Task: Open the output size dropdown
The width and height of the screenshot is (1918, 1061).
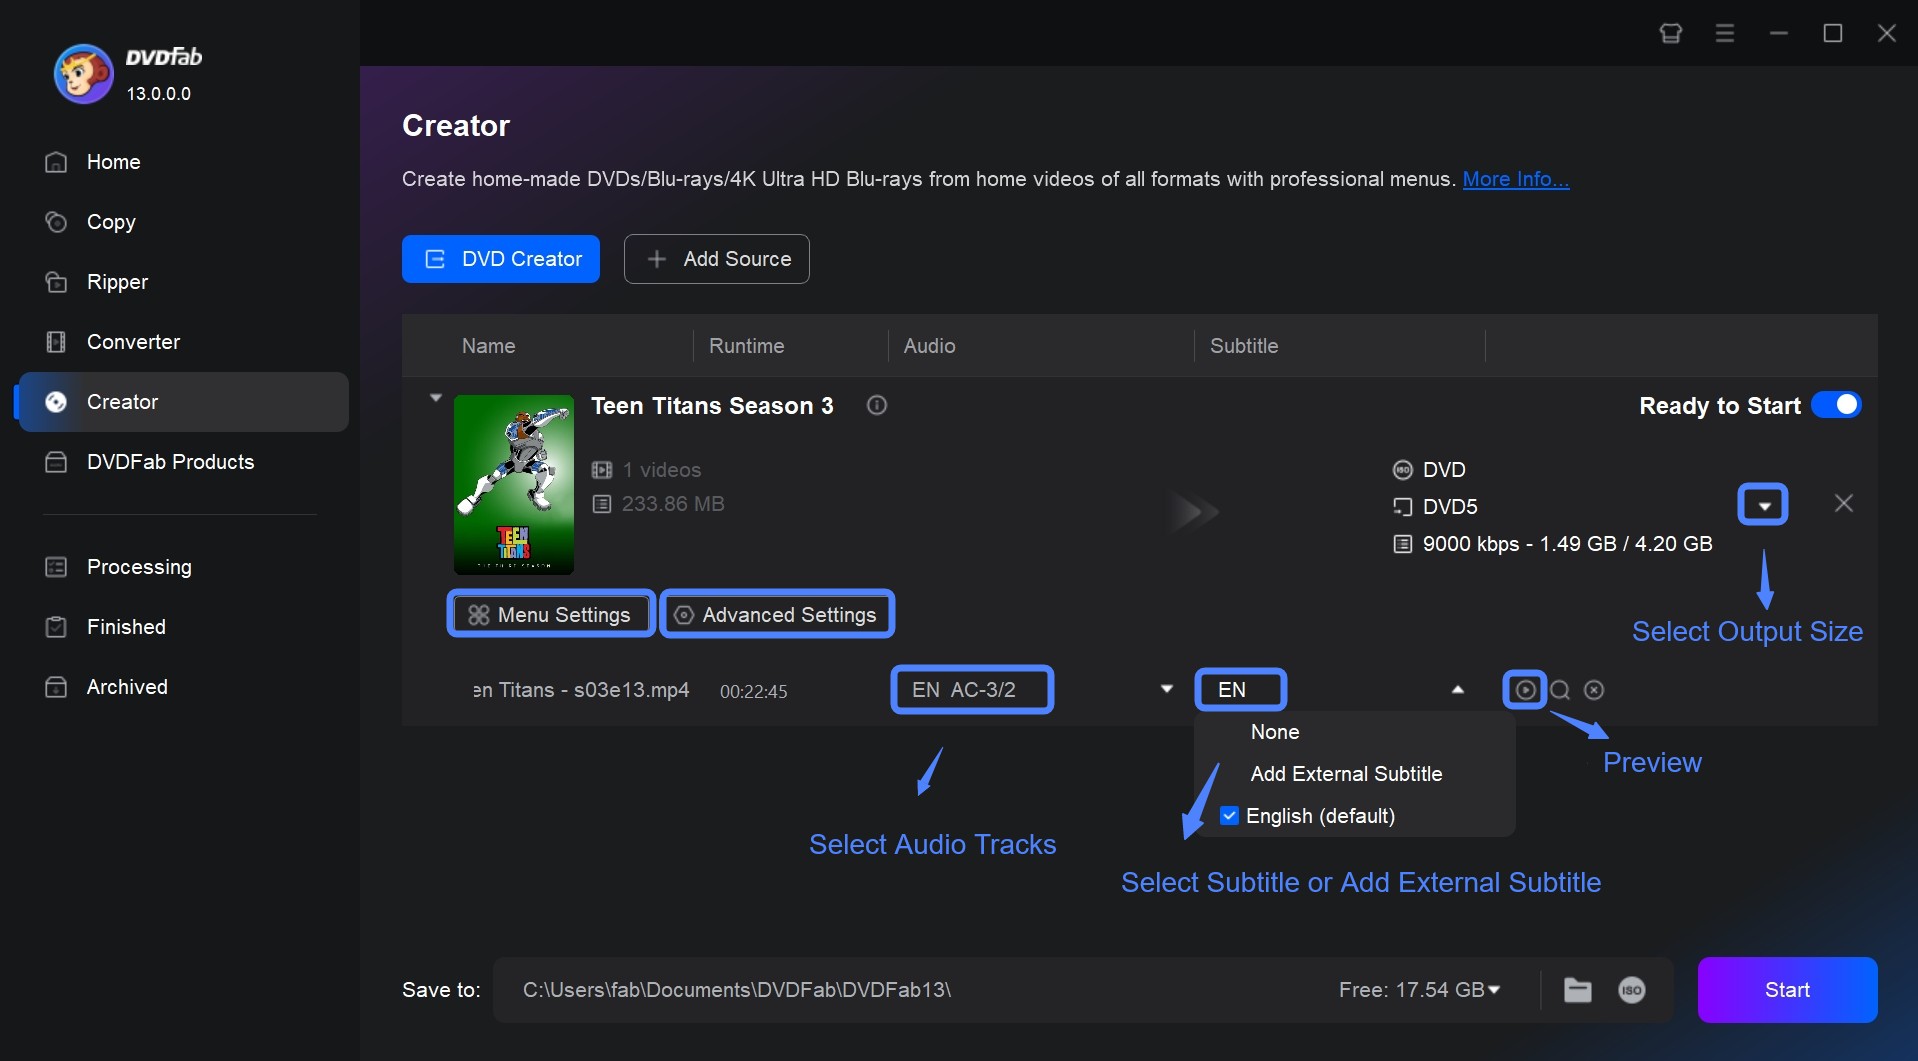Action: [1762, 503]
